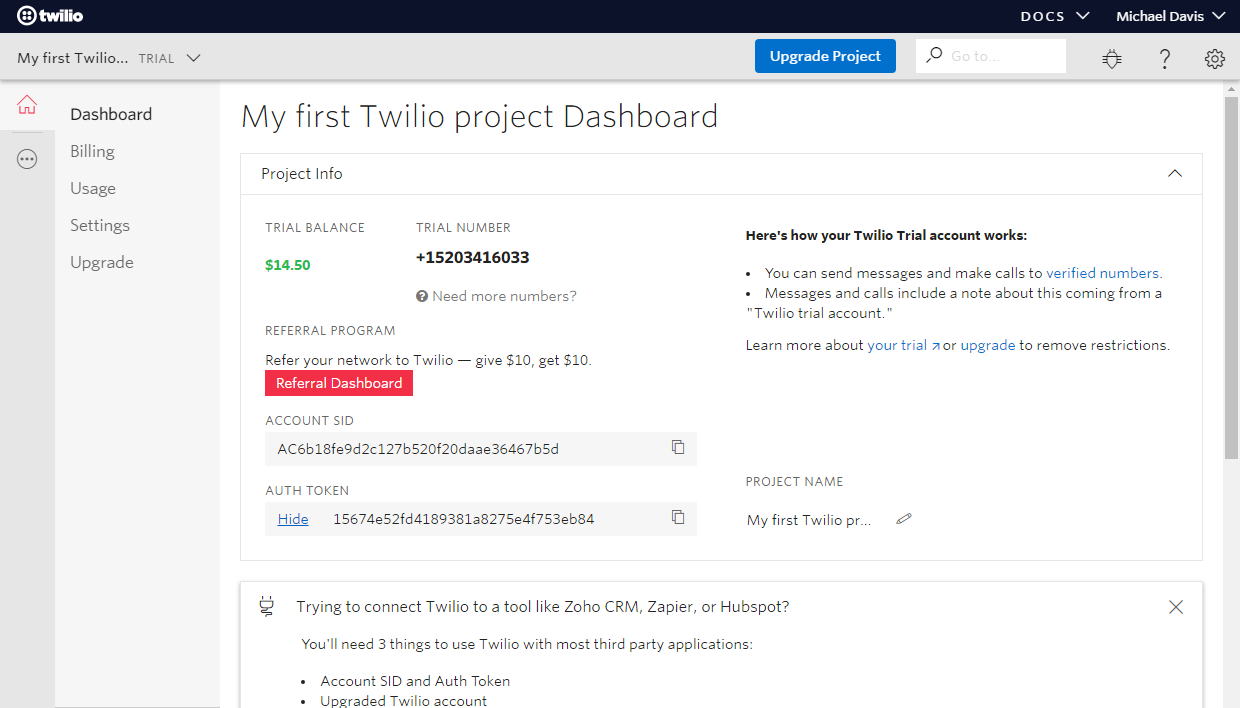Copy the Account SID
The image size is (1240, 708).
pos(678,448)
